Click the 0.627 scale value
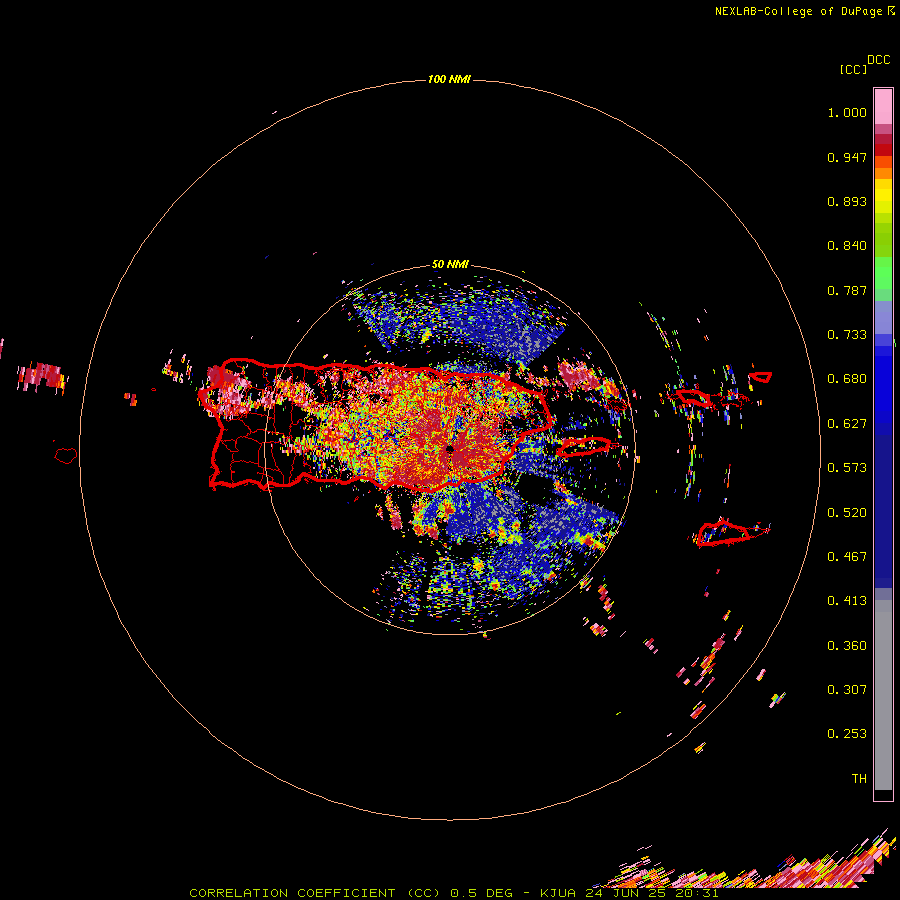The height and width of the screenshot is (900, 900). coord(847,424)
